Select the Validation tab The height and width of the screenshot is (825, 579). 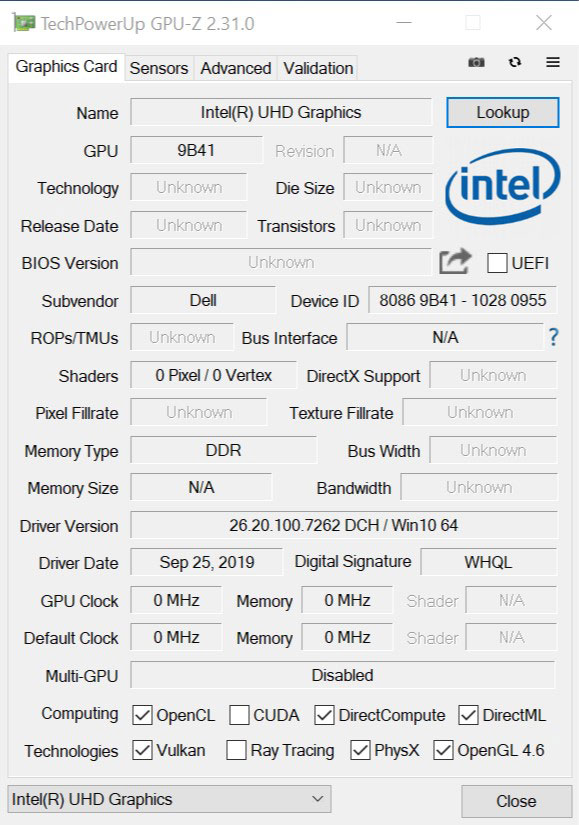(x=318, y=68)
